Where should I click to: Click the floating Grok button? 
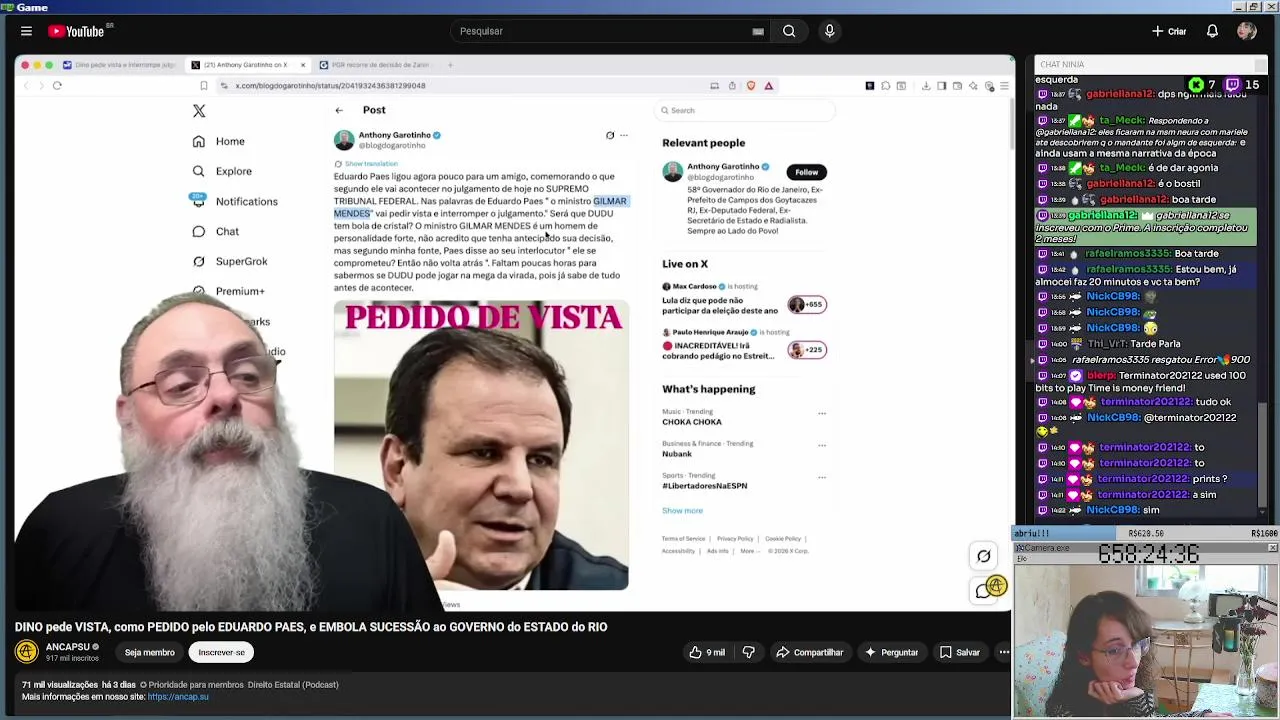[984, 557]
